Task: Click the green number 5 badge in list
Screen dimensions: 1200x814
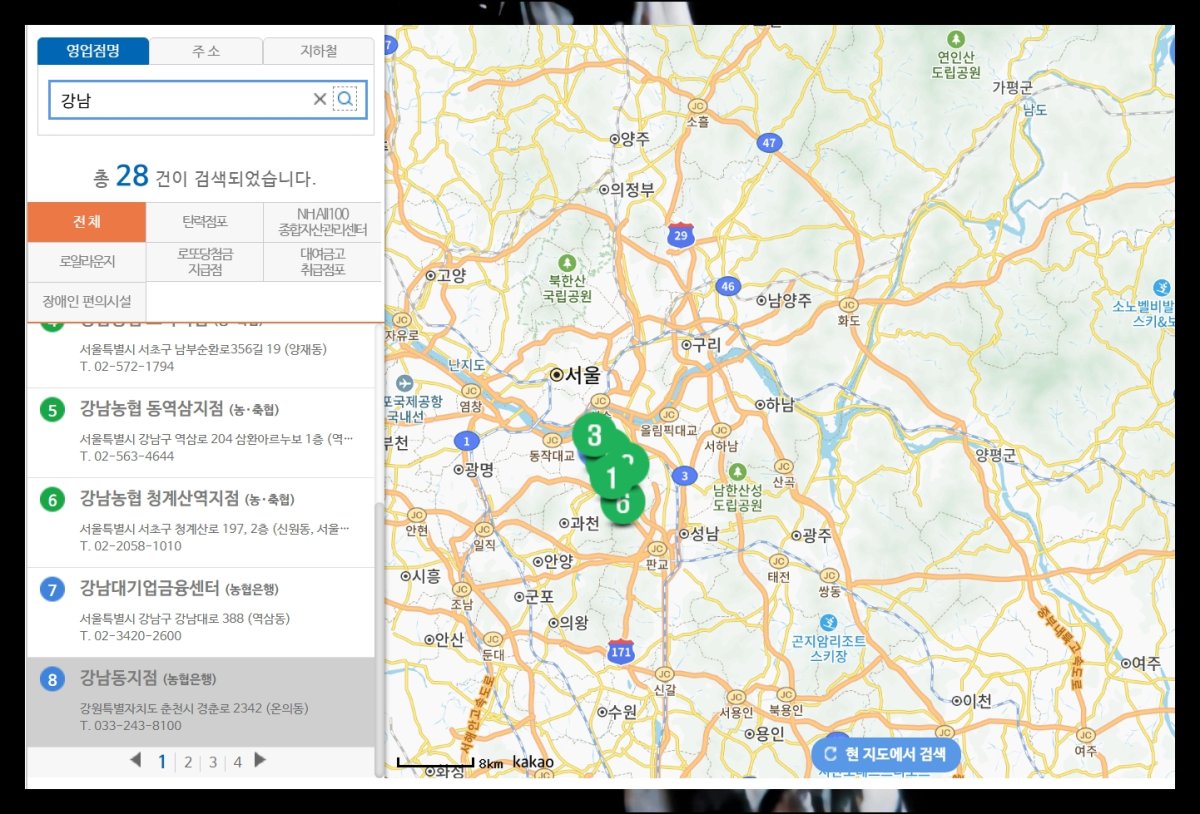Action: pyautogui.click(x=53, y=410)
